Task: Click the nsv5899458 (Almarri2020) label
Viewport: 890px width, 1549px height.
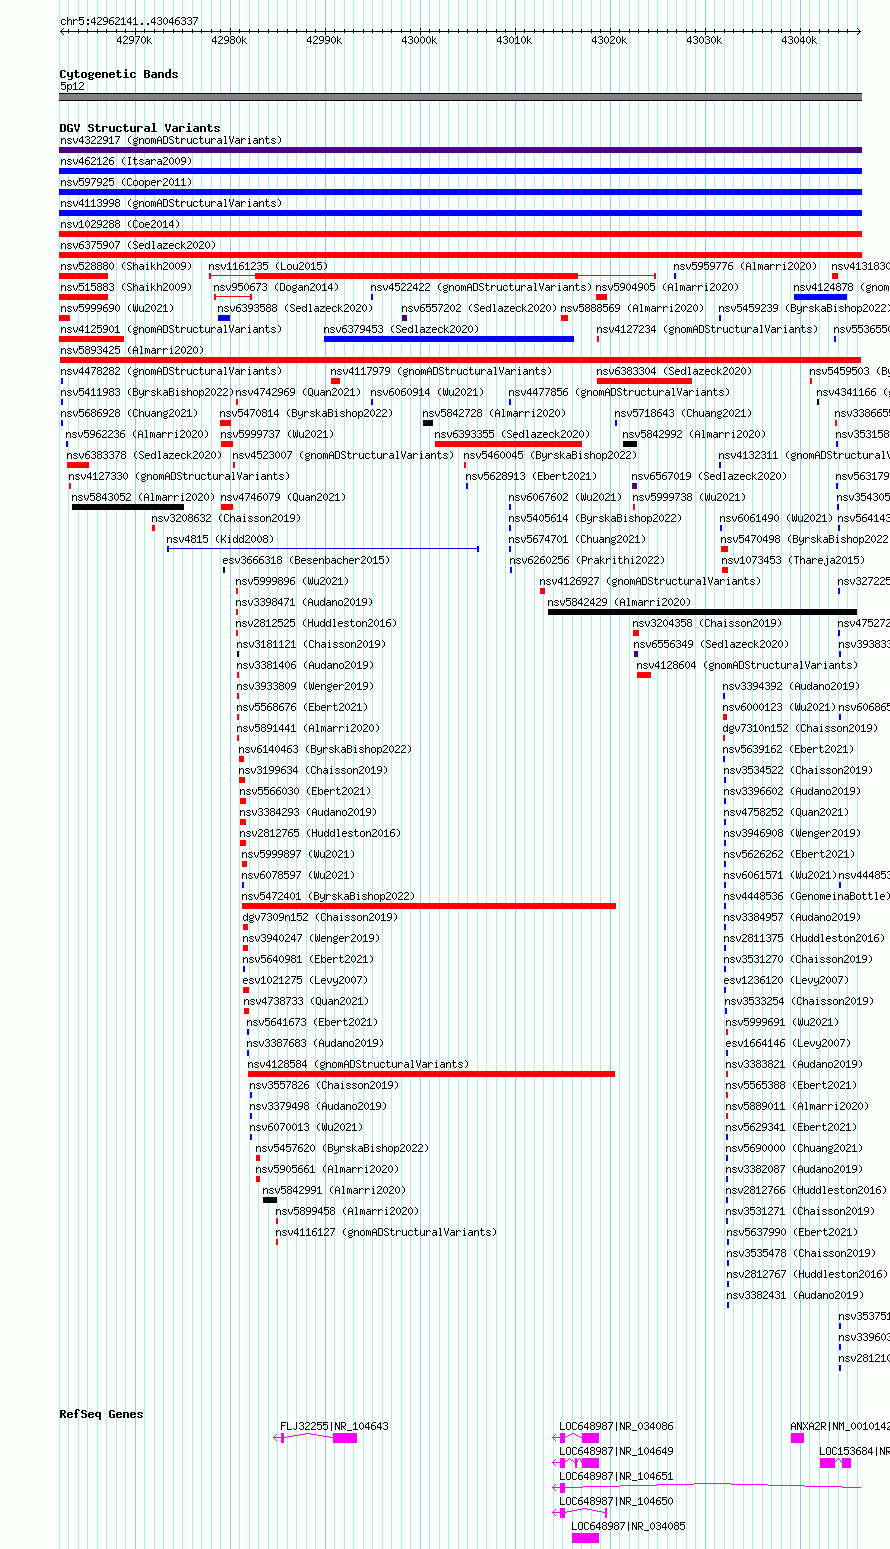Action: click(347, 1211)
